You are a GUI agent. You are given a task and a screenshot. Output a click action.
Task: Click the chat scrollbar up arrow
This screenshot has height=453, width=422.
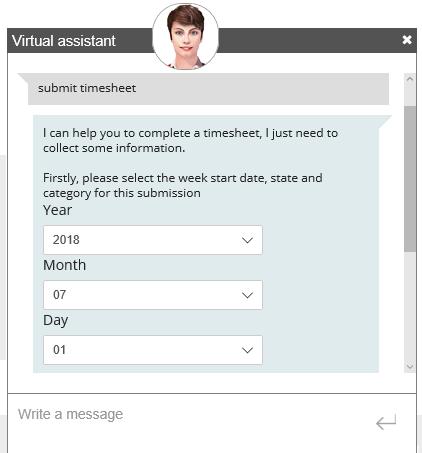coord(410,79)
